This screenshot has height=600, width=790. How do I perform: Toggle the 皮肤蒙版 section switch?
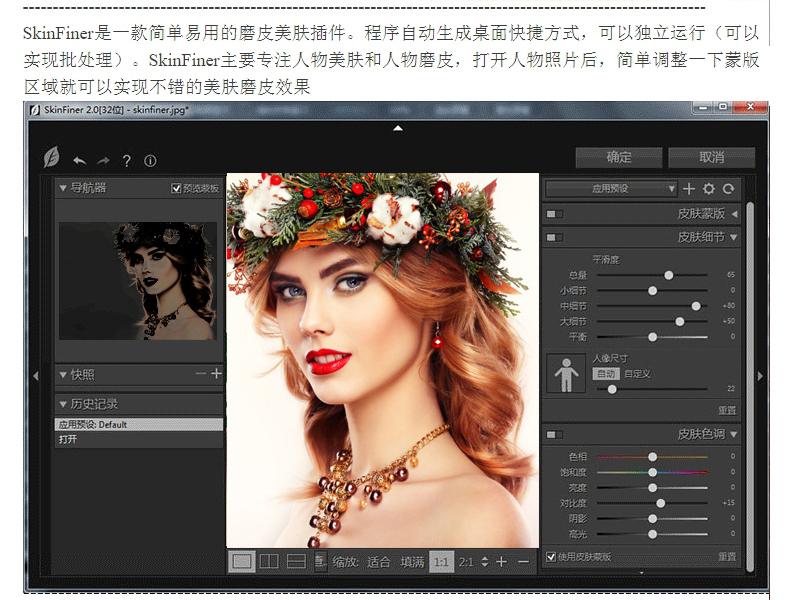click(x=555, y=214)
